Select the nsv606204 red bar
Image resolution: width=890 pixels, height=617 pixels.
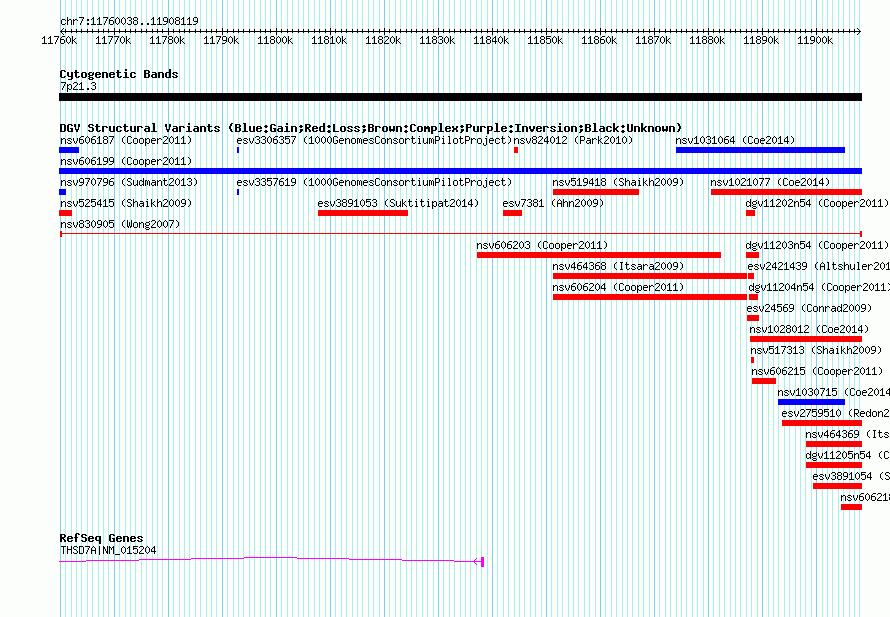pyautogui.click(x=650, y=297)
